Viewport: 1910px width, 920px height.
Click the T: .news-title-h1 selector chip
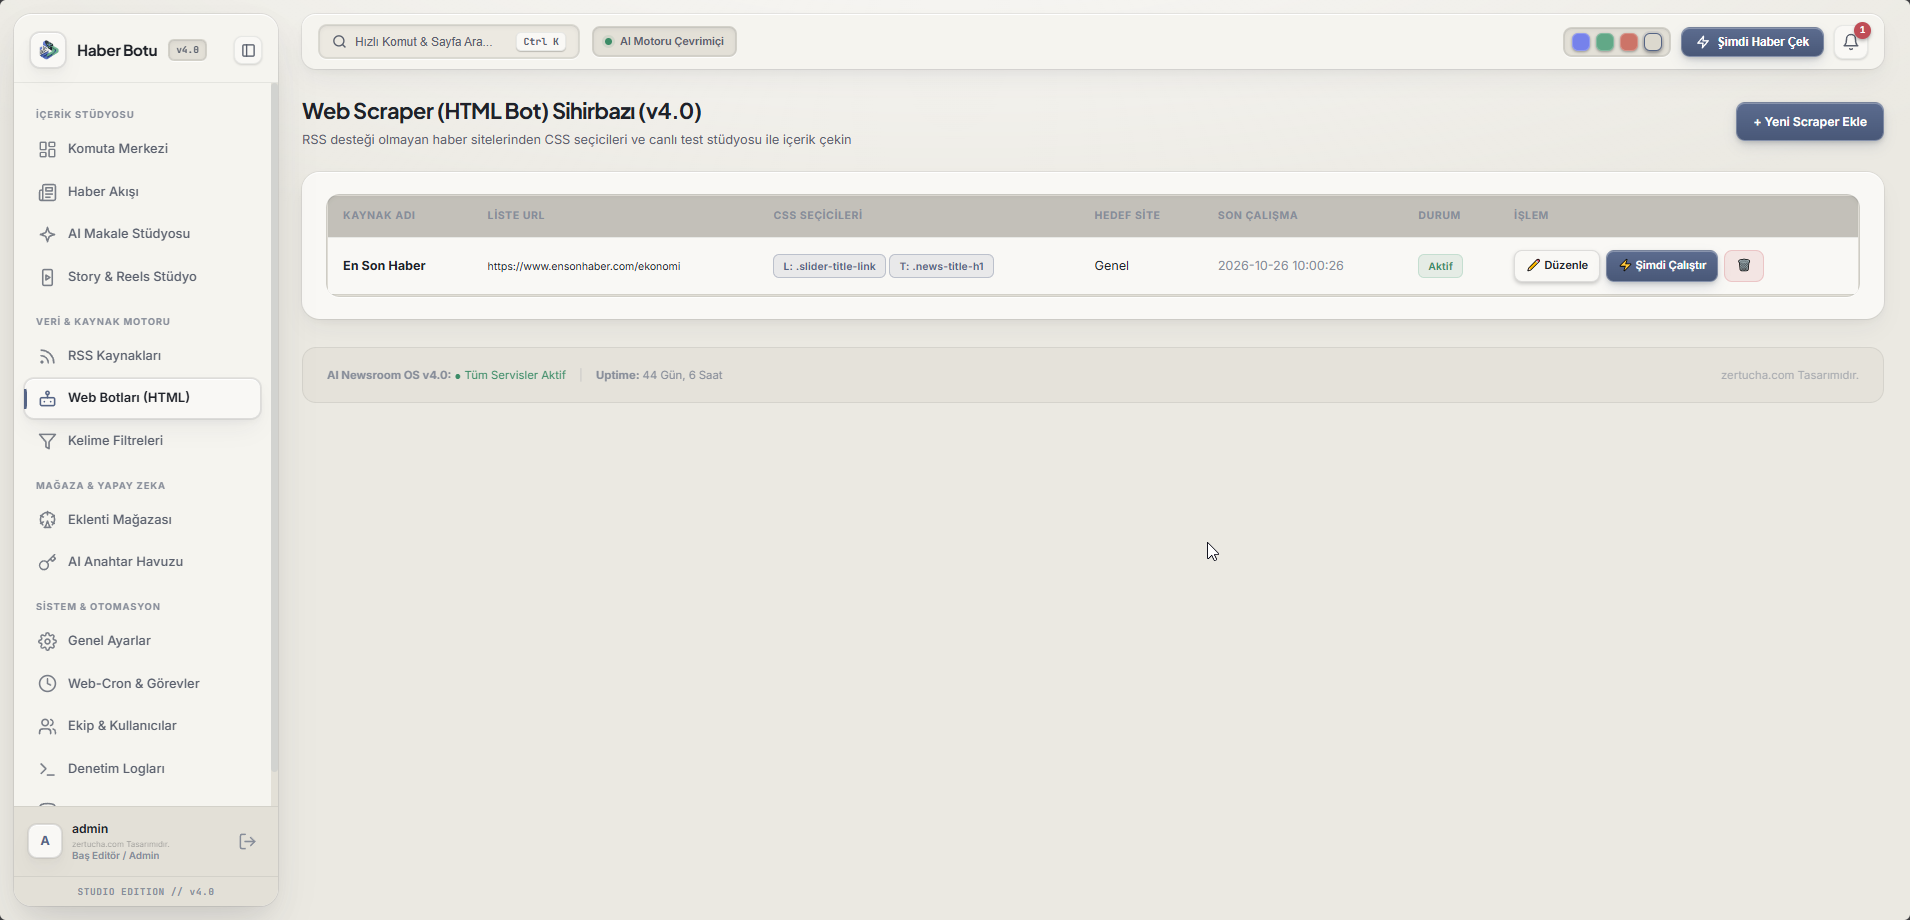pos(941,266)
